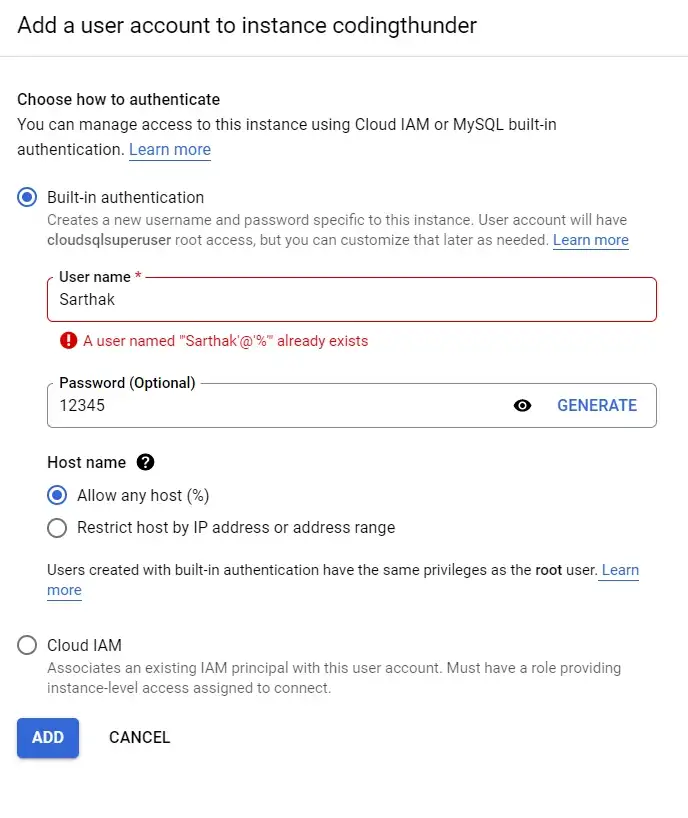
Task: Click the red error exclamation icon
Action: pyautogui.click(x=68, y=341)
